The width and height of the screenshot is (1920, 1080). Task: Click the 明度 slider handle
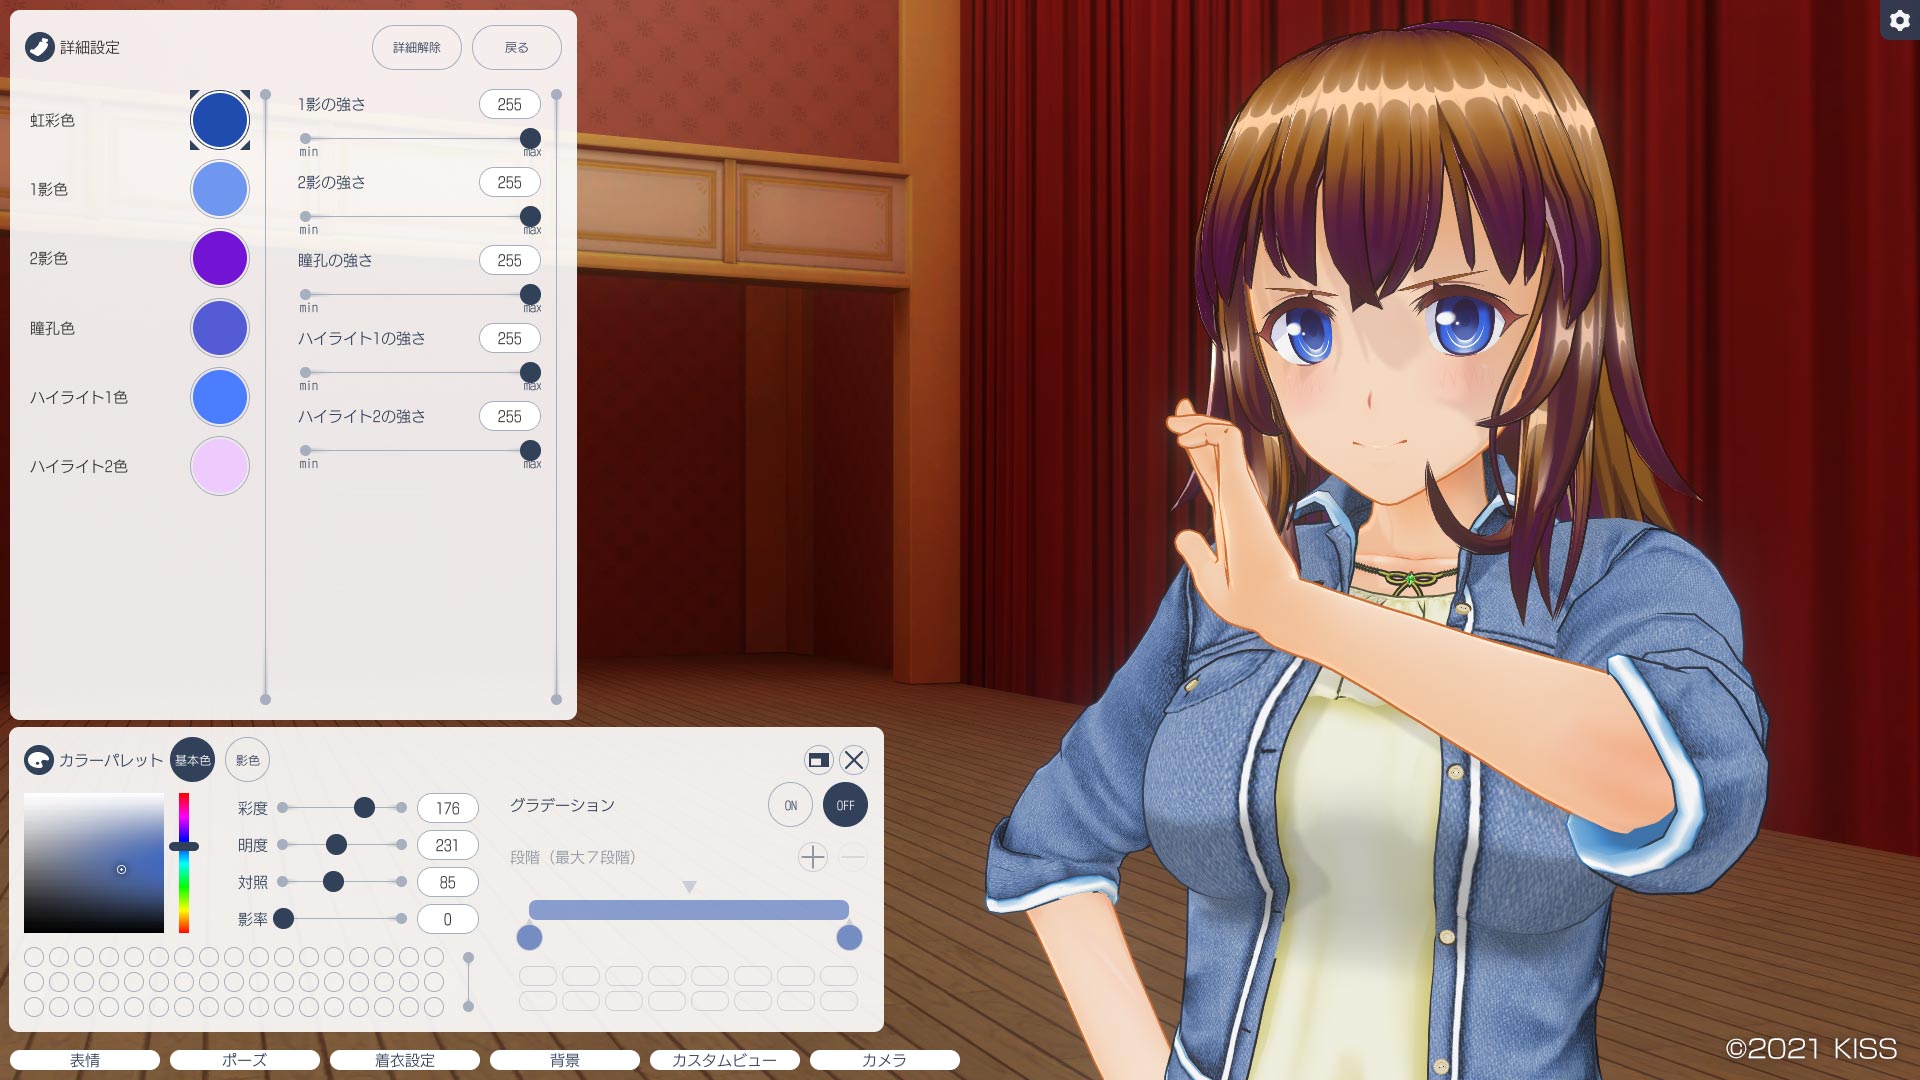tap(337, 844)
